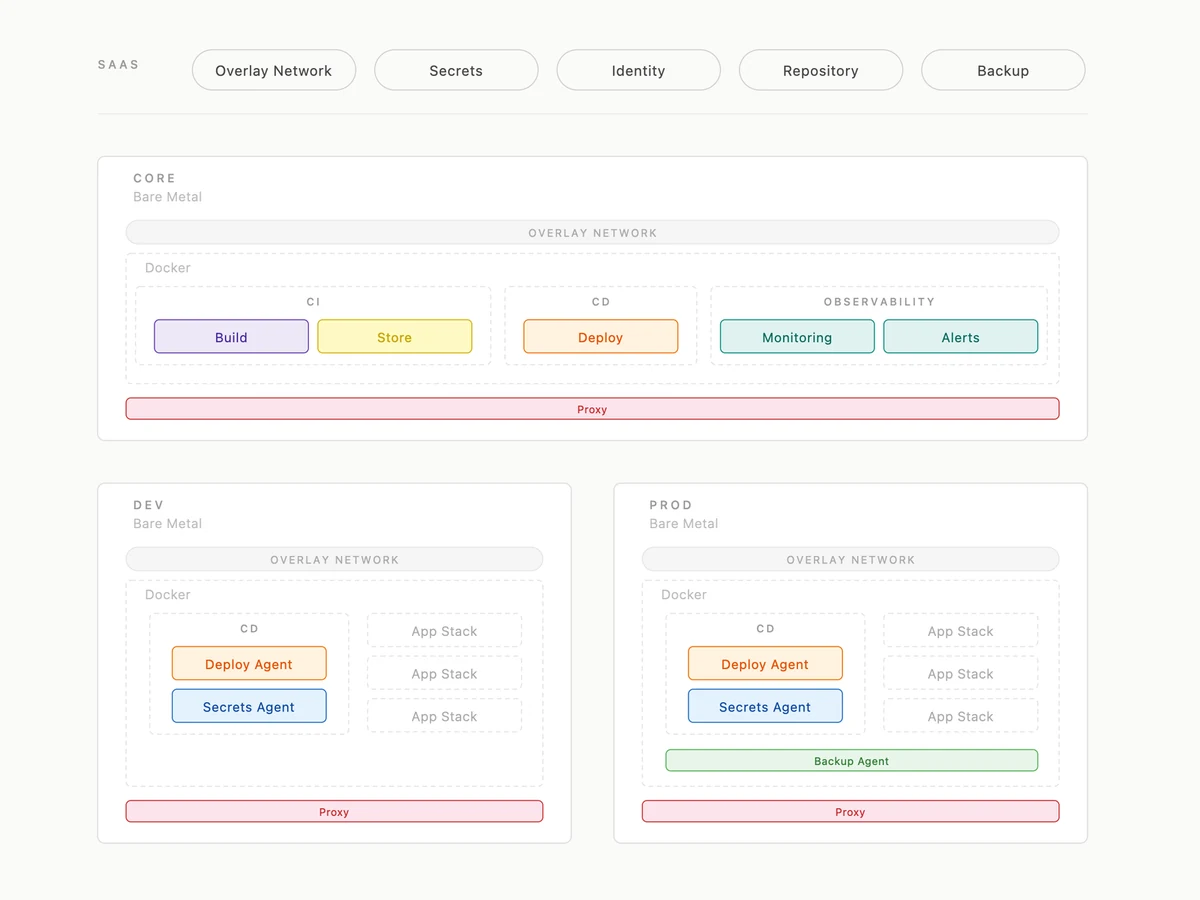The height and width of the screenshot is (900, 1200).
Task: Open the Repository SaaS pill
Action: click(821, 70)
